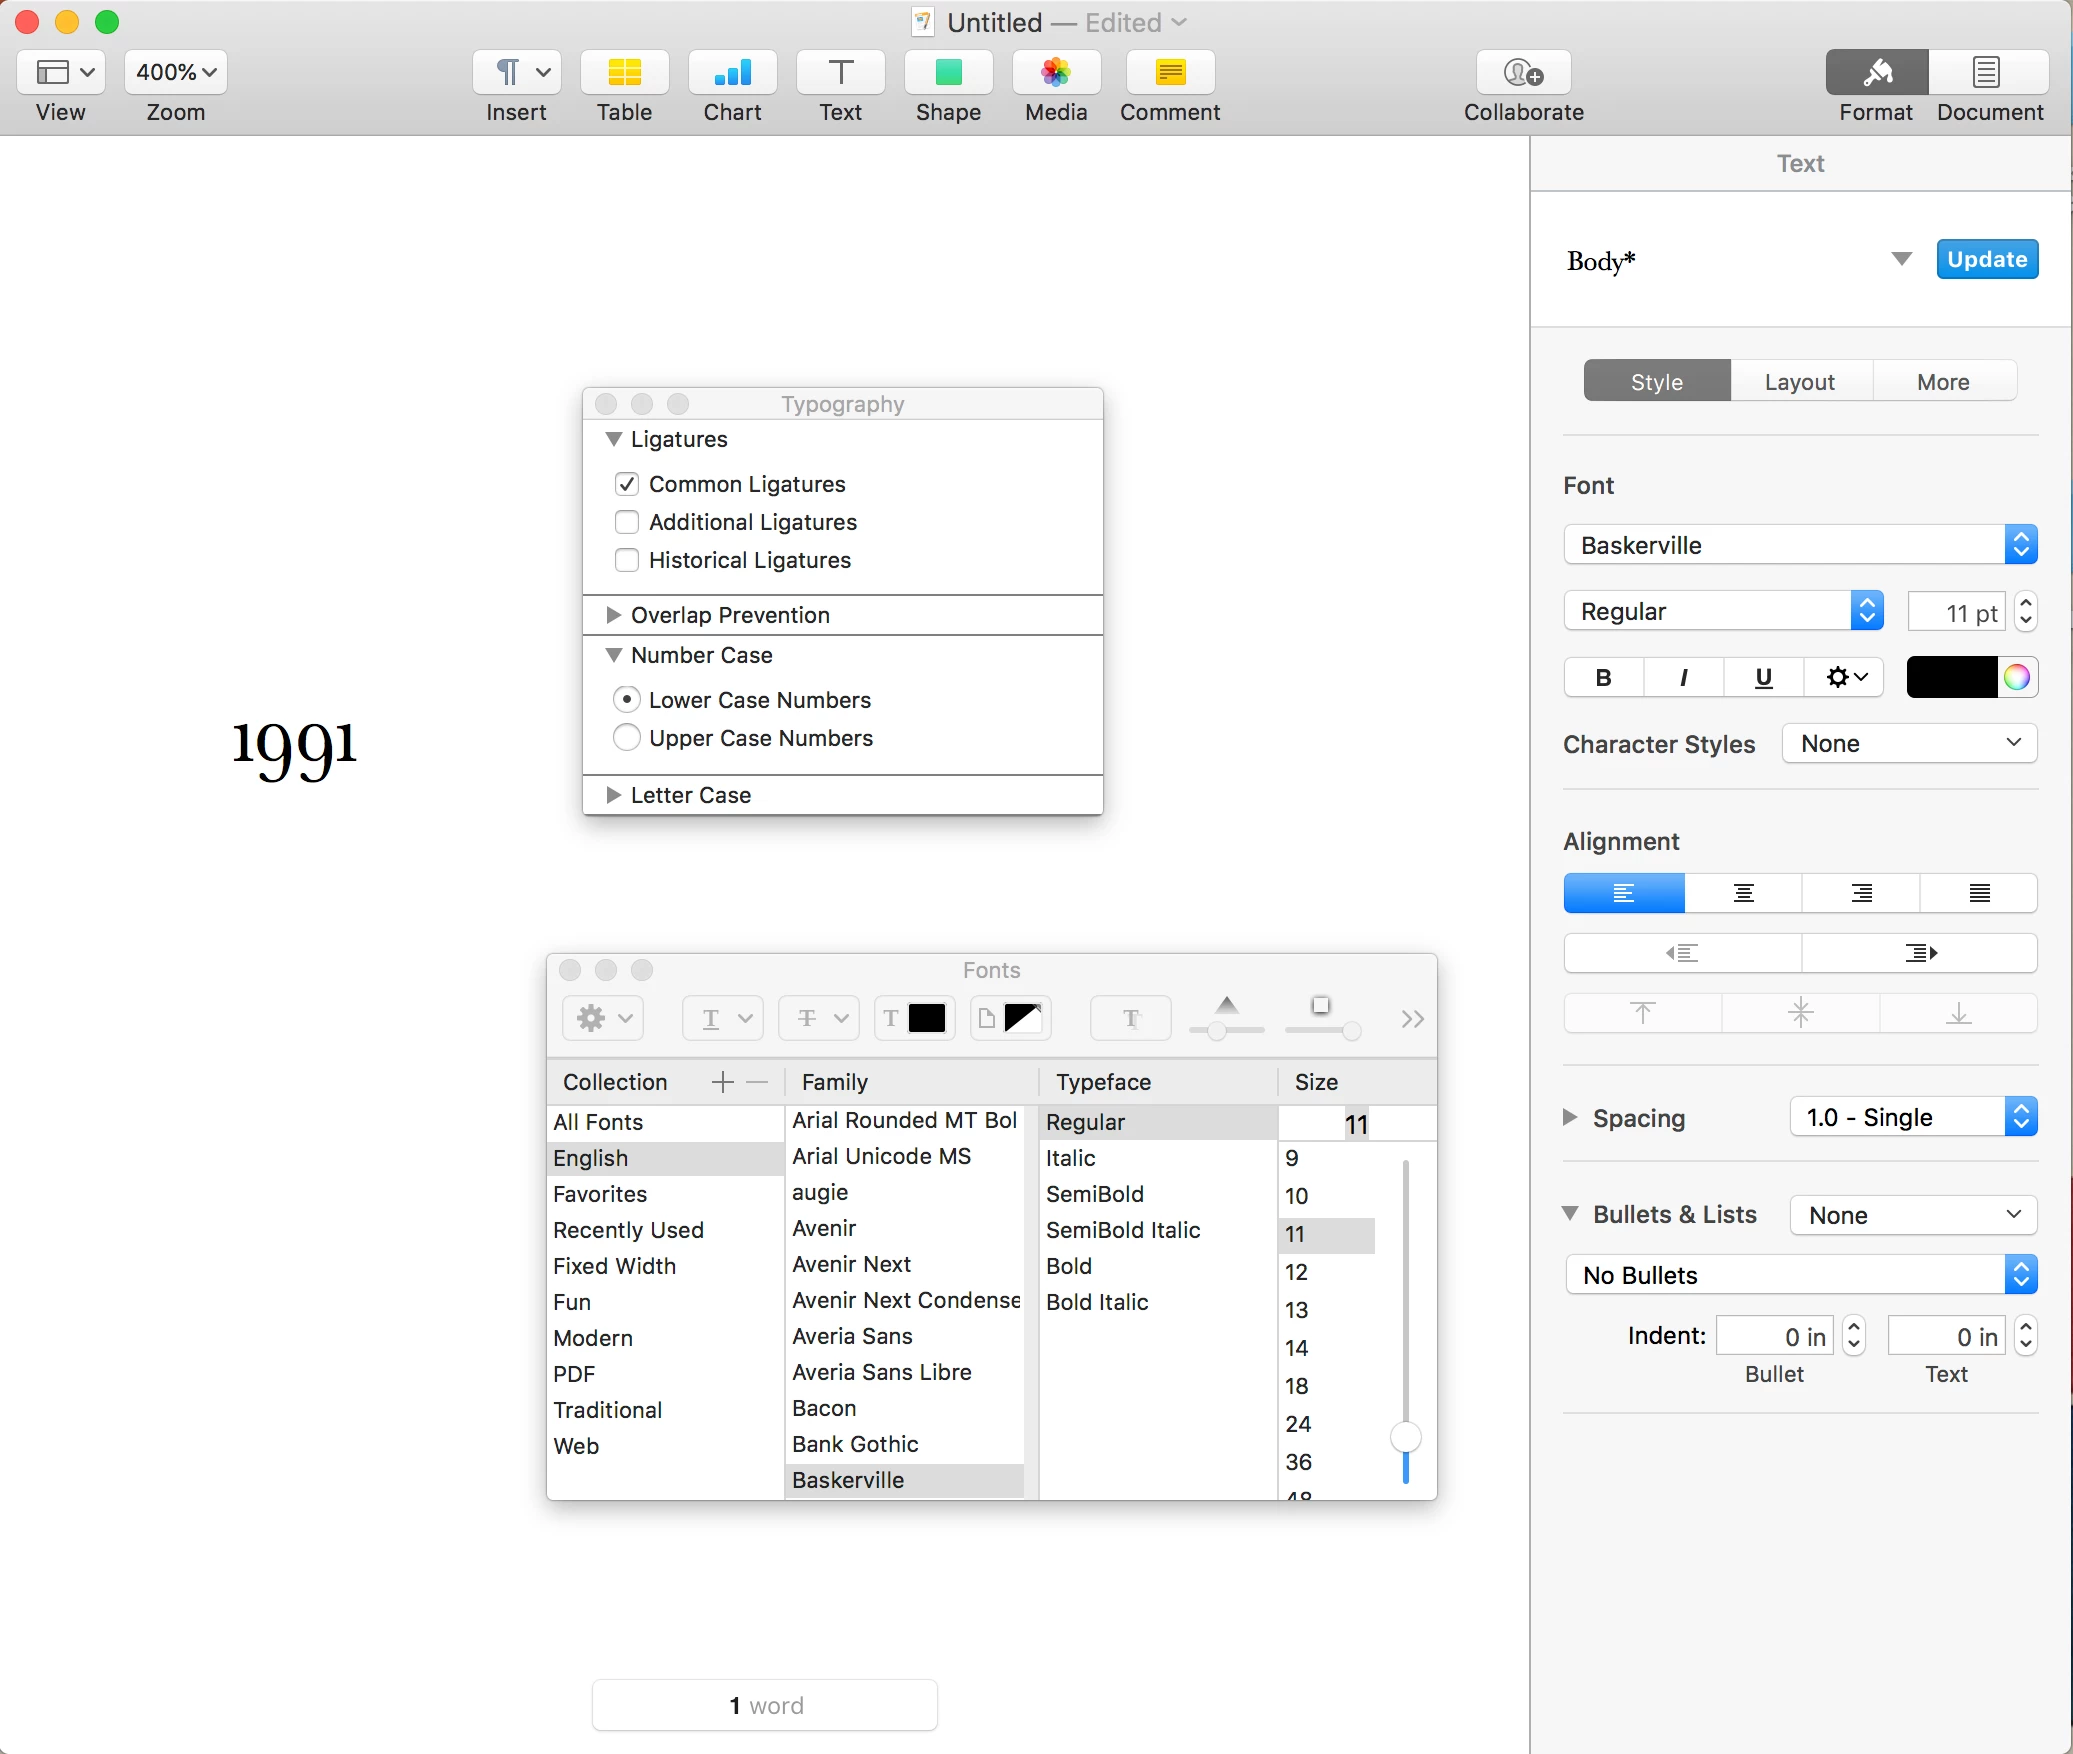Click the increase indent icon

click(x=1919, y=953)
